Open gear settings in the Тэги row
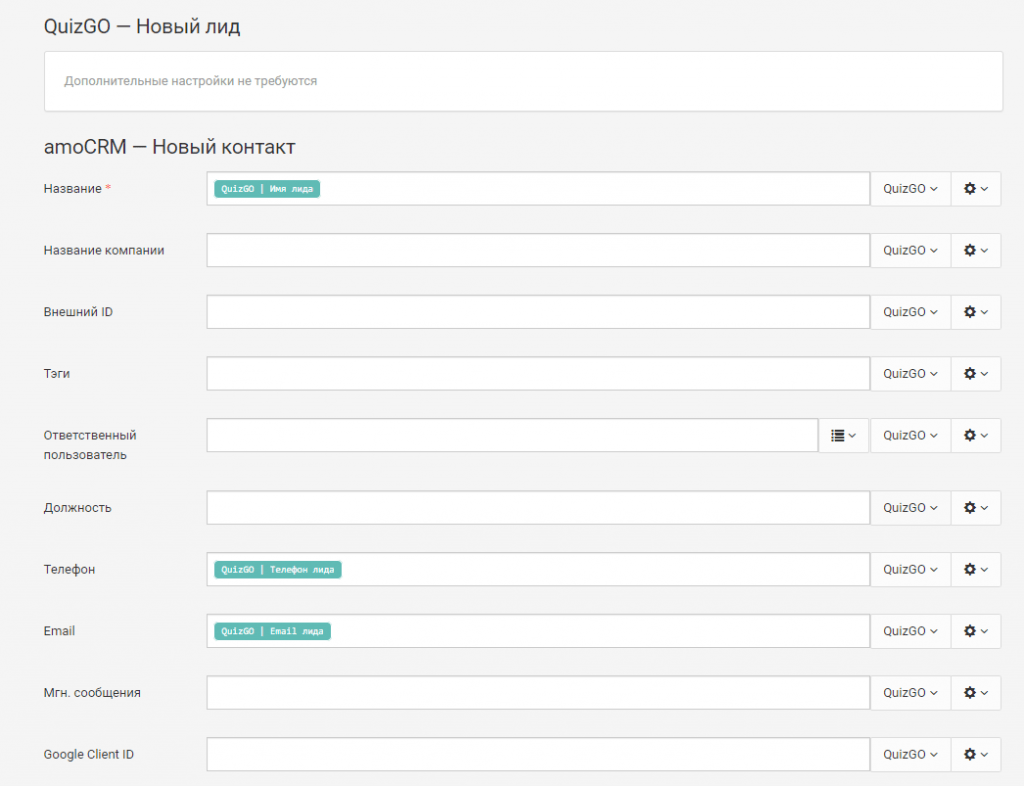The width and height of the screenshot is (1024, 786). click(975, 374)
